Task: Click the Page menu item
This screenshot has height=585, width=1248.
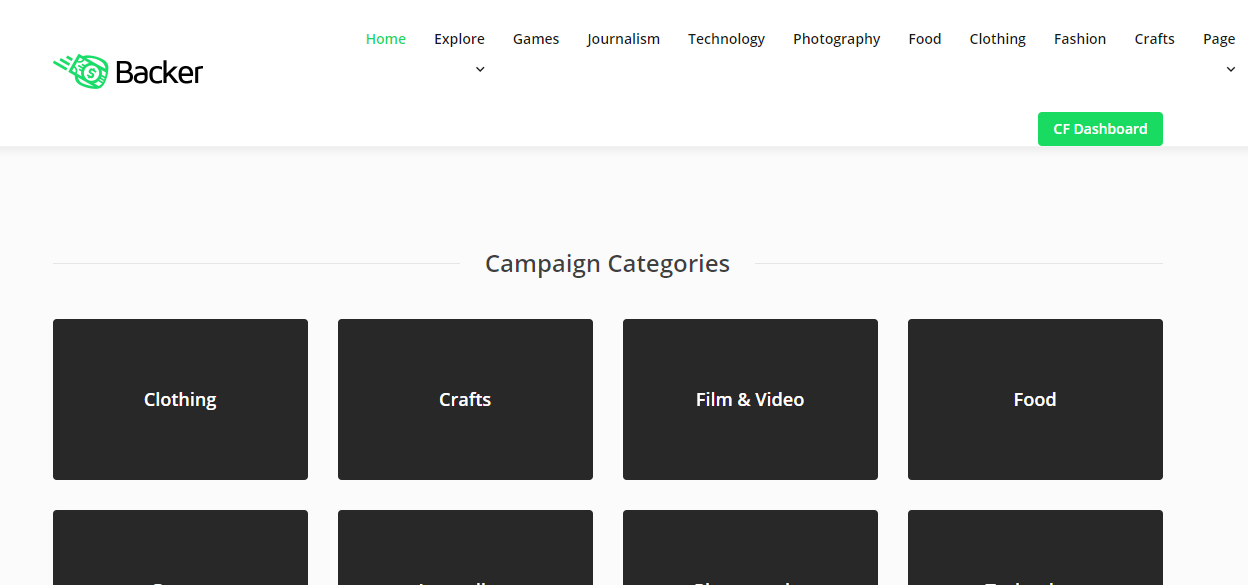Action: [1219, 39]
